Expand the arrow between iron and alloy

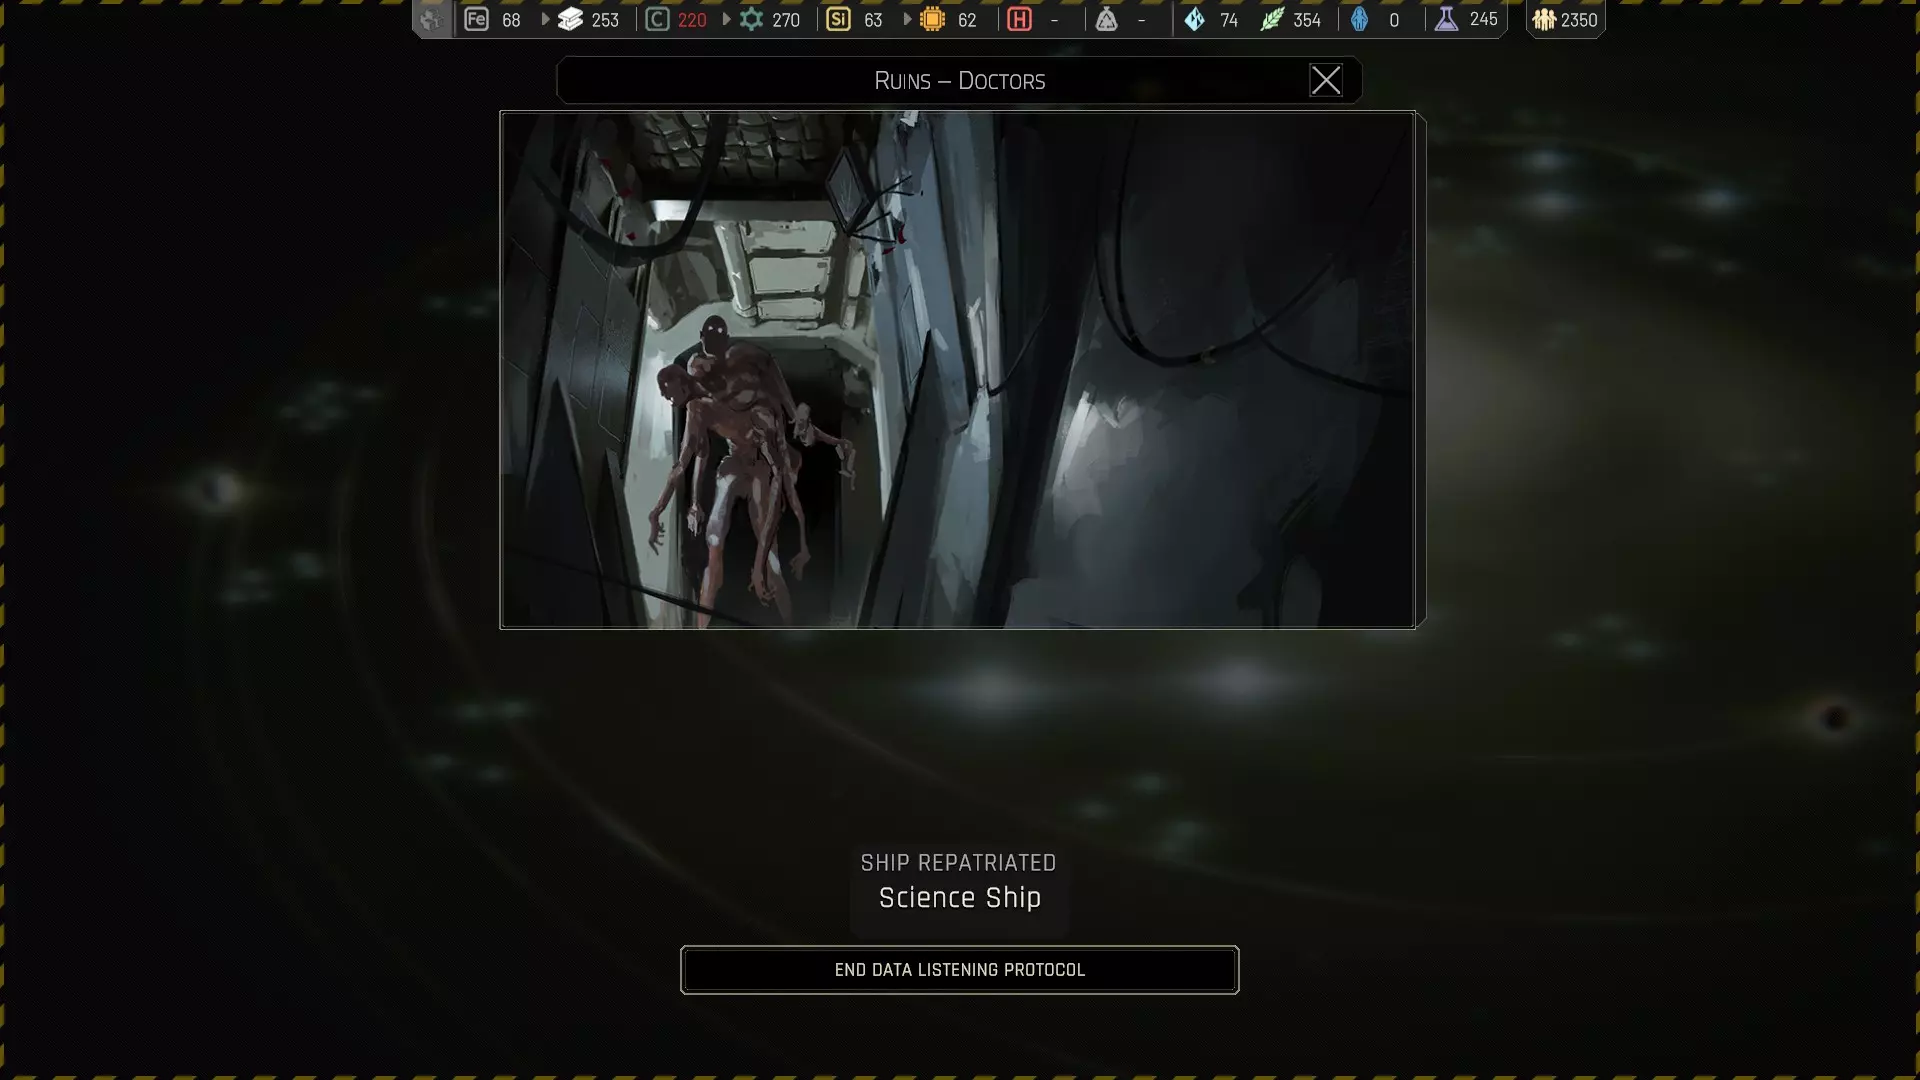point(545,19)
